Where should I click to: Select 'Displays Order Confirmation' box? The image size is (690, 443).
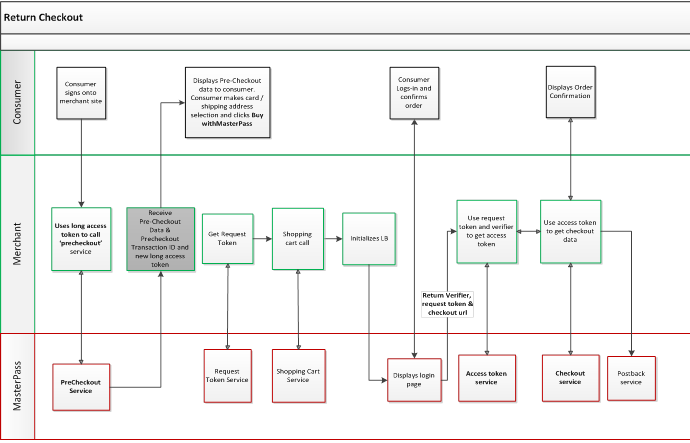click(x=571, y=92)
